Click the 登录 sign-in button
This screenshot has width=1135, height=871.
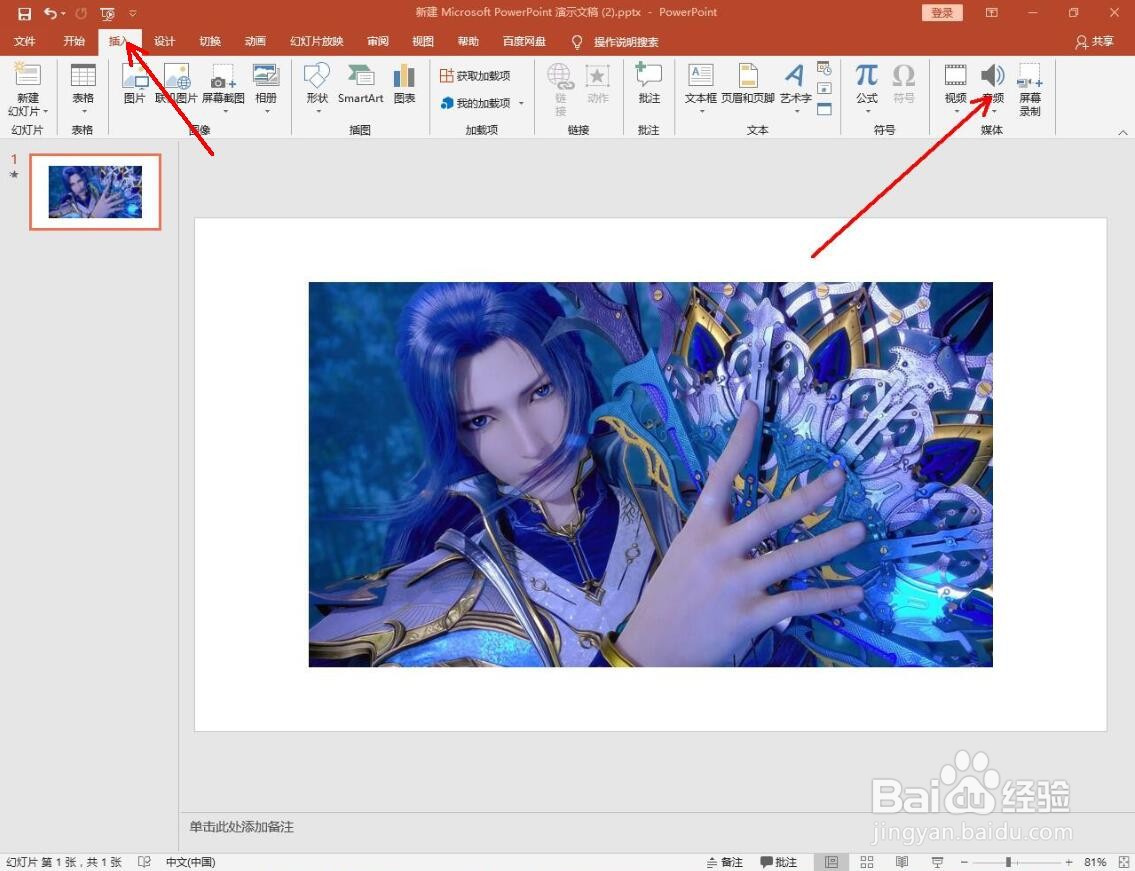point(942,13)
